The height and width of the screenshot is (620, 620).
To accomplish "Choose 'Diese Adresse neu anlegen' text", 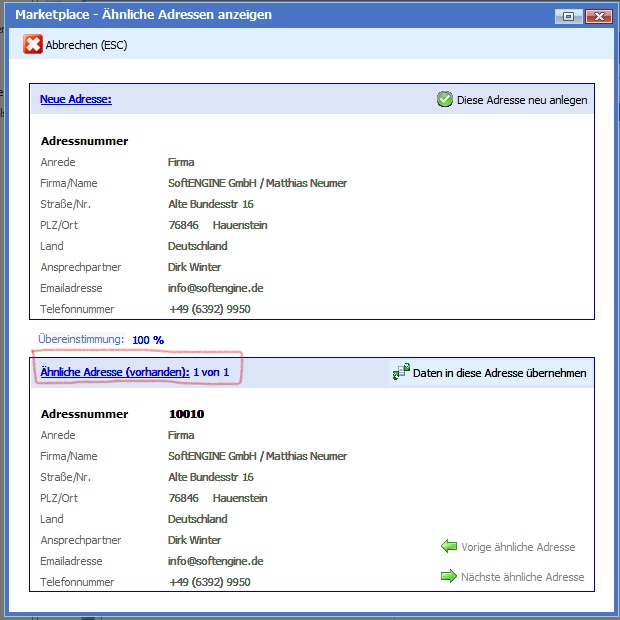I will tap(522, 100).
